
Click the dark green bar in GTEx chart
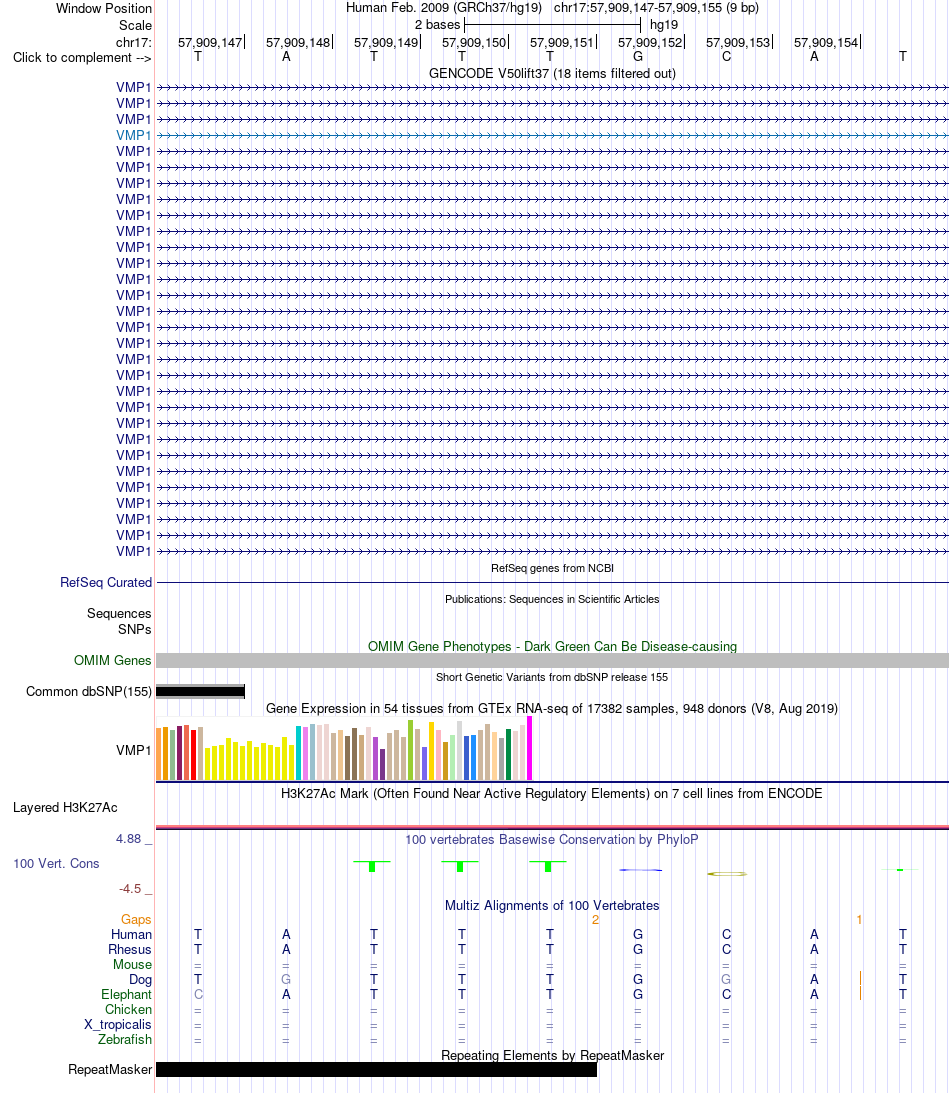tap(508, 754)
